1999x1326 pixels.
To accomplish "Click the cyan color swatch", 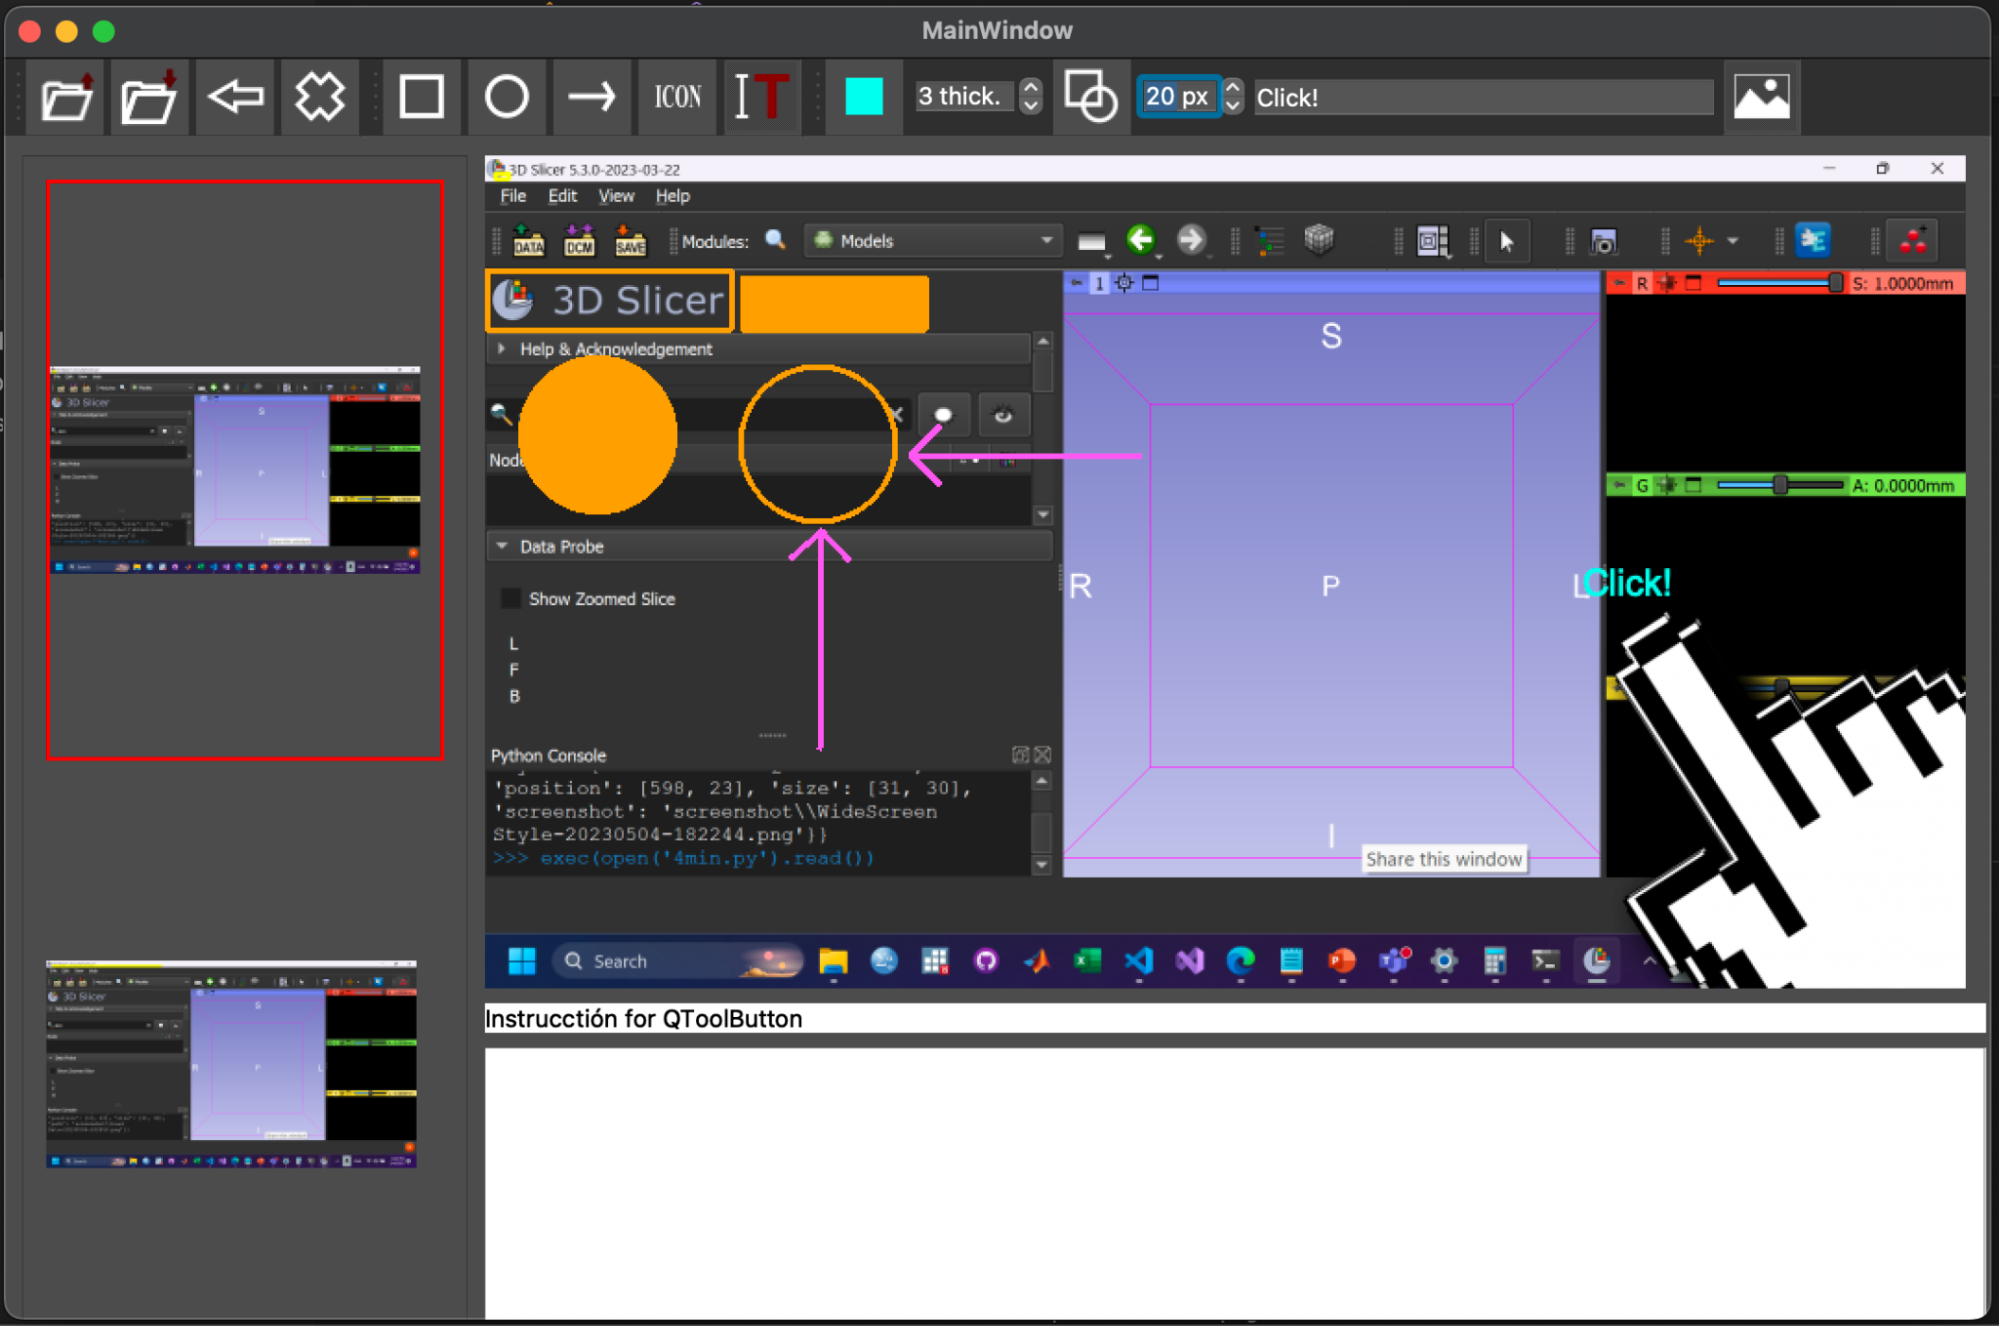I will coord(862,96).
